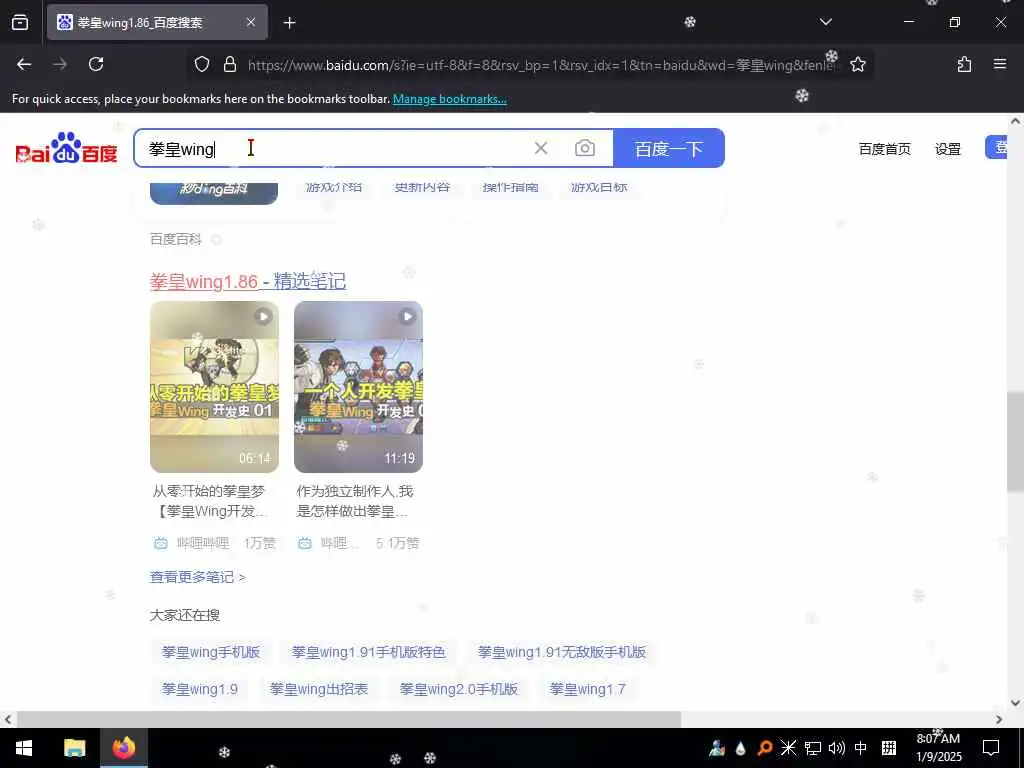Search related term 拳皇wing出招表
This screenshot has height=768, width=1024.
[x=319, y=689]
